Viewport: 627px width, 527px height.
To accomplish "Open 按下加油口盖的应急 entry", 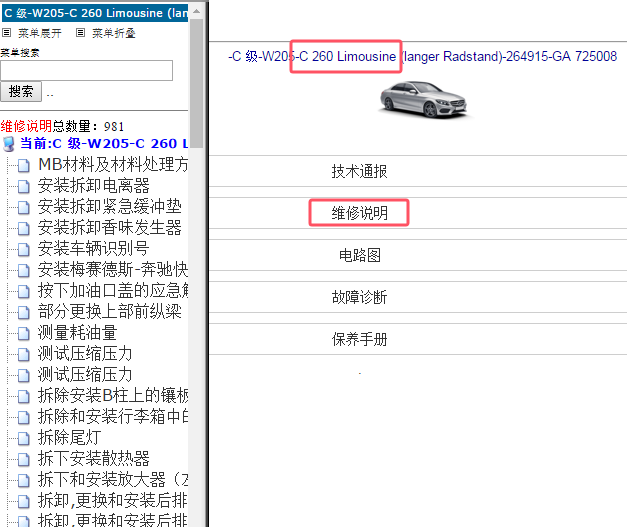I will pos(113,290).
